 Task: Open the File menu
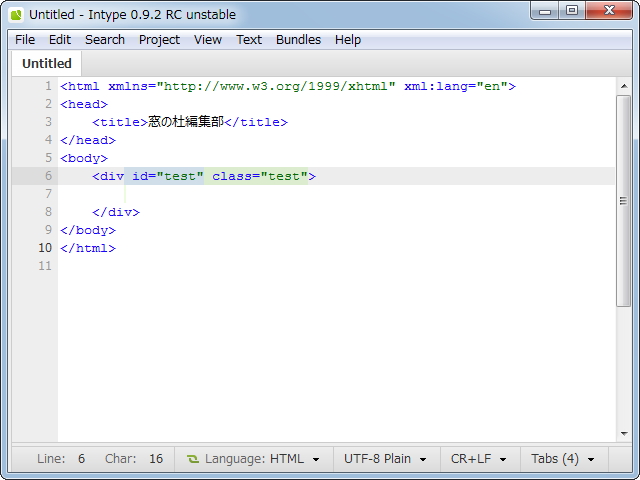tap(25, 40)
